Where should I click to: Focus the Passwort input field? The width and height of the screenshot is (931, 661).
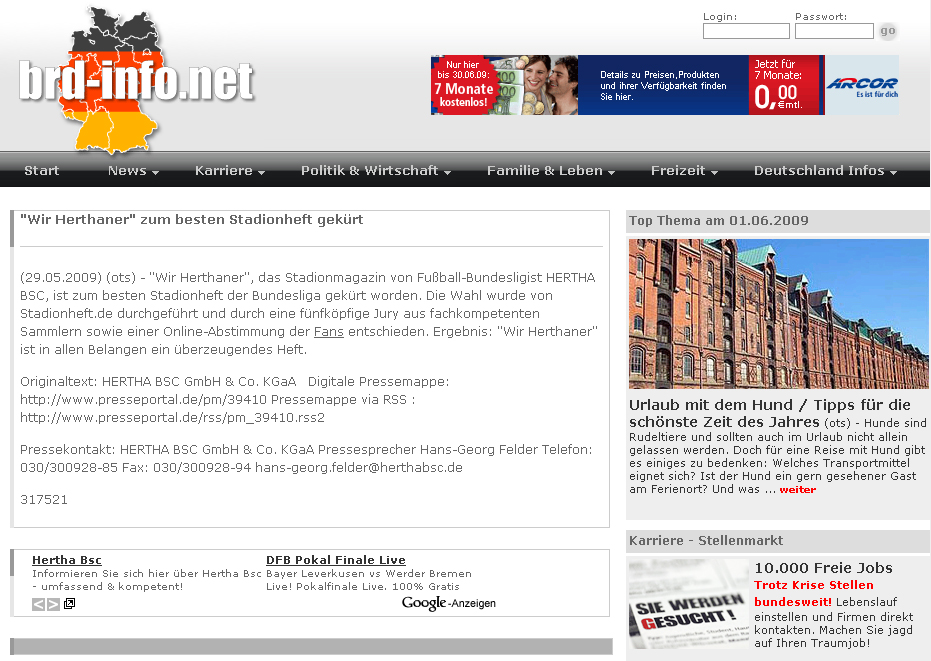point(834,32)
